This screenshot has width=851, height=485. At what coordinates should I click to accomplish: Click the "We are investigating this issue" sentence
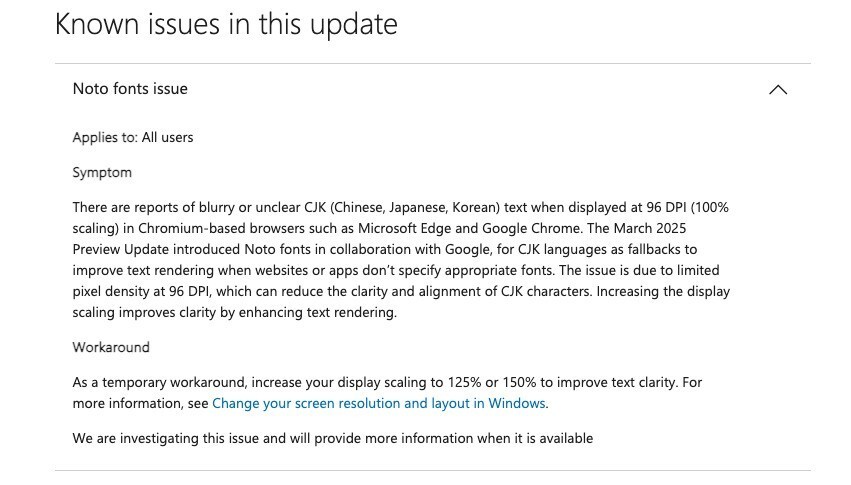pyautogui.click(x=332, y=438)
